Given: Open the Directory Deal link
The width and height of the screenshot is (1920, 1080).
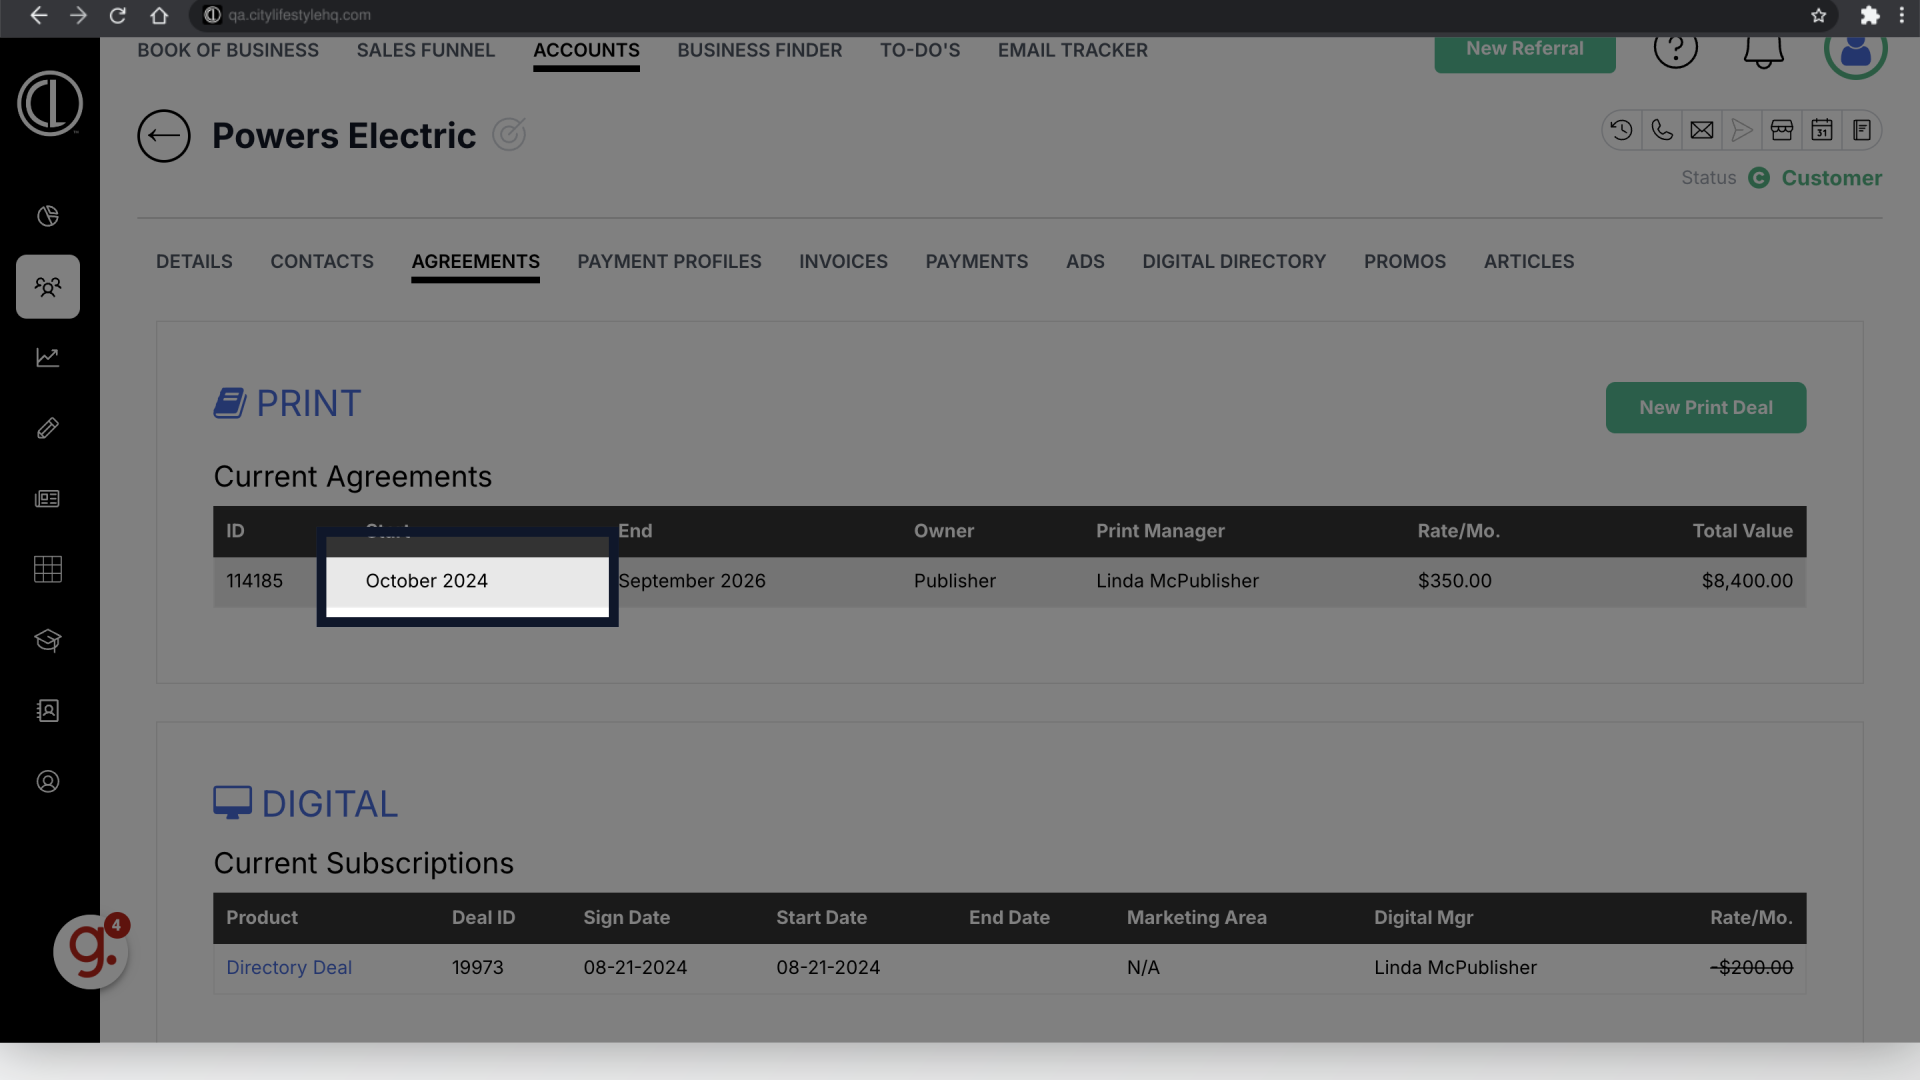Looking at the screenshot, I should tap(289, 968).
